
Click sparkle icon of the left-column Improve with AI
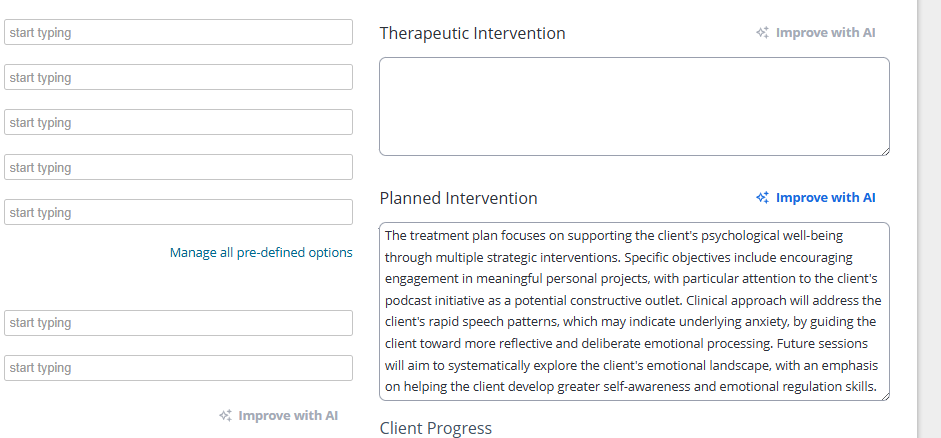[225, 415]
